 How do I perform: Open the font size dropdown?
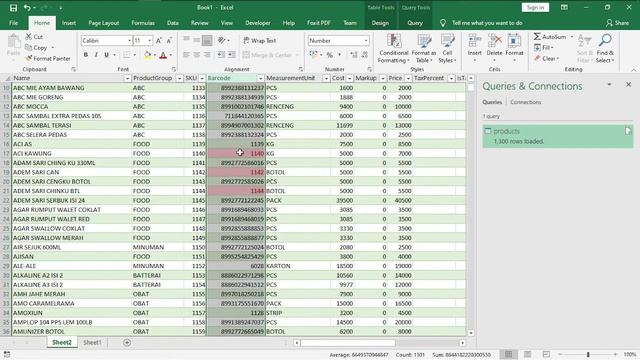[149, 40]
